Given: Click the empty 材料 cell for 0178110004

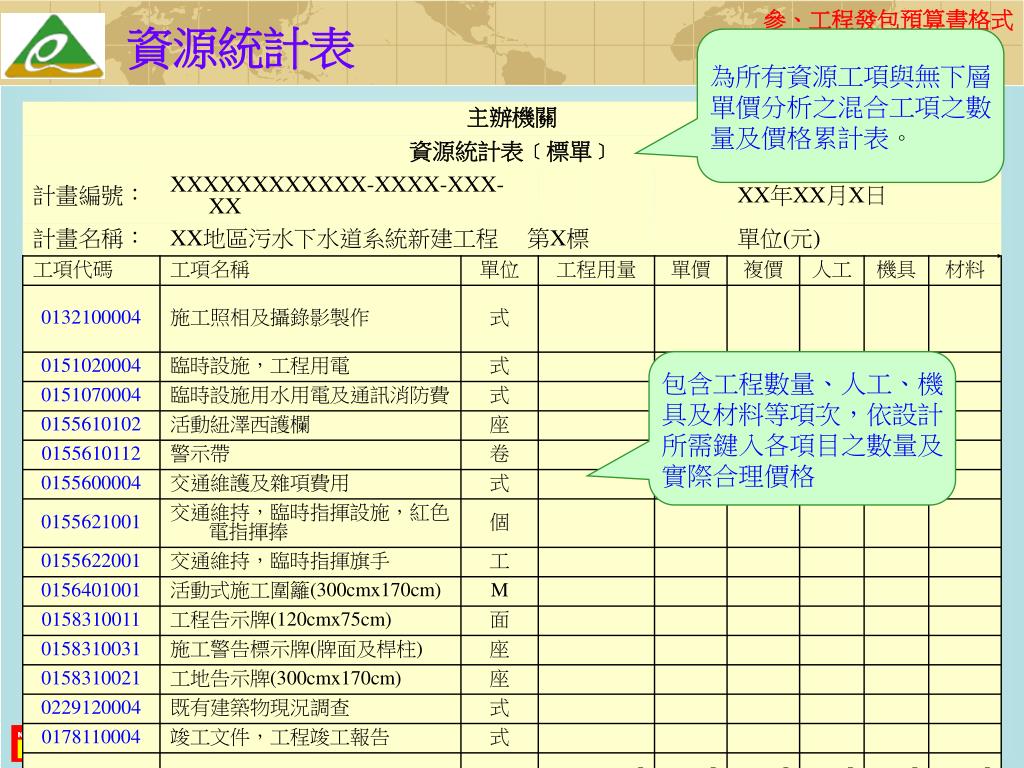Looking at the screenshot, I should point(965,738).
